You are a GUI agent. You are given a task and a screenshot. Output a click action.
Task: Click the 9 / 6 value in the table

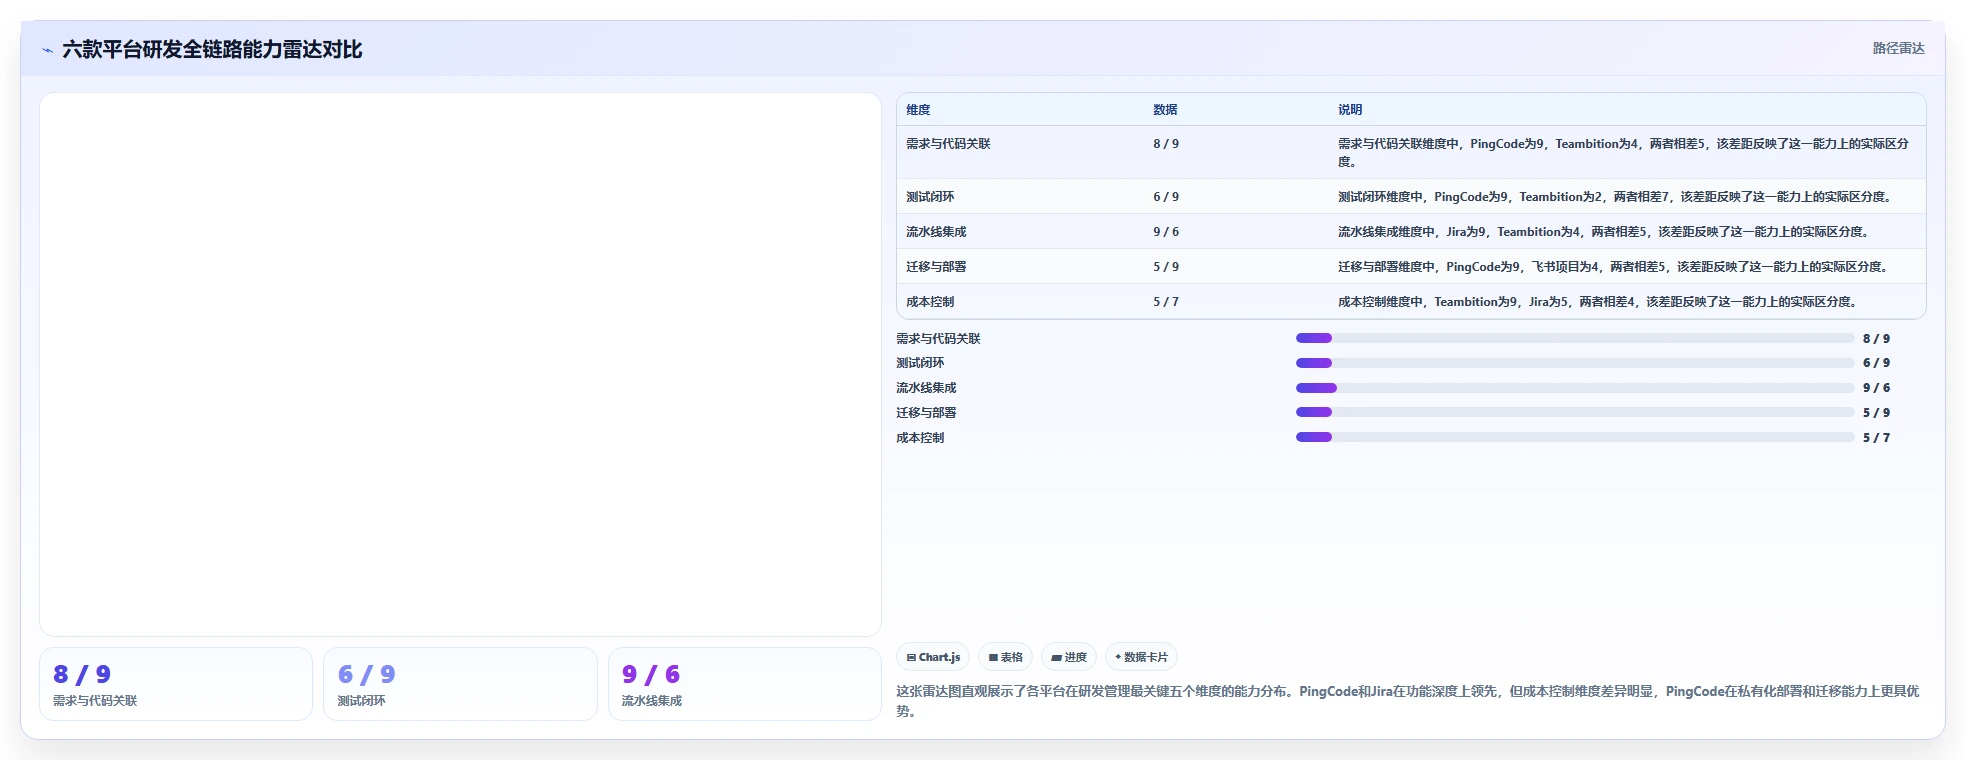point(1166,232)
